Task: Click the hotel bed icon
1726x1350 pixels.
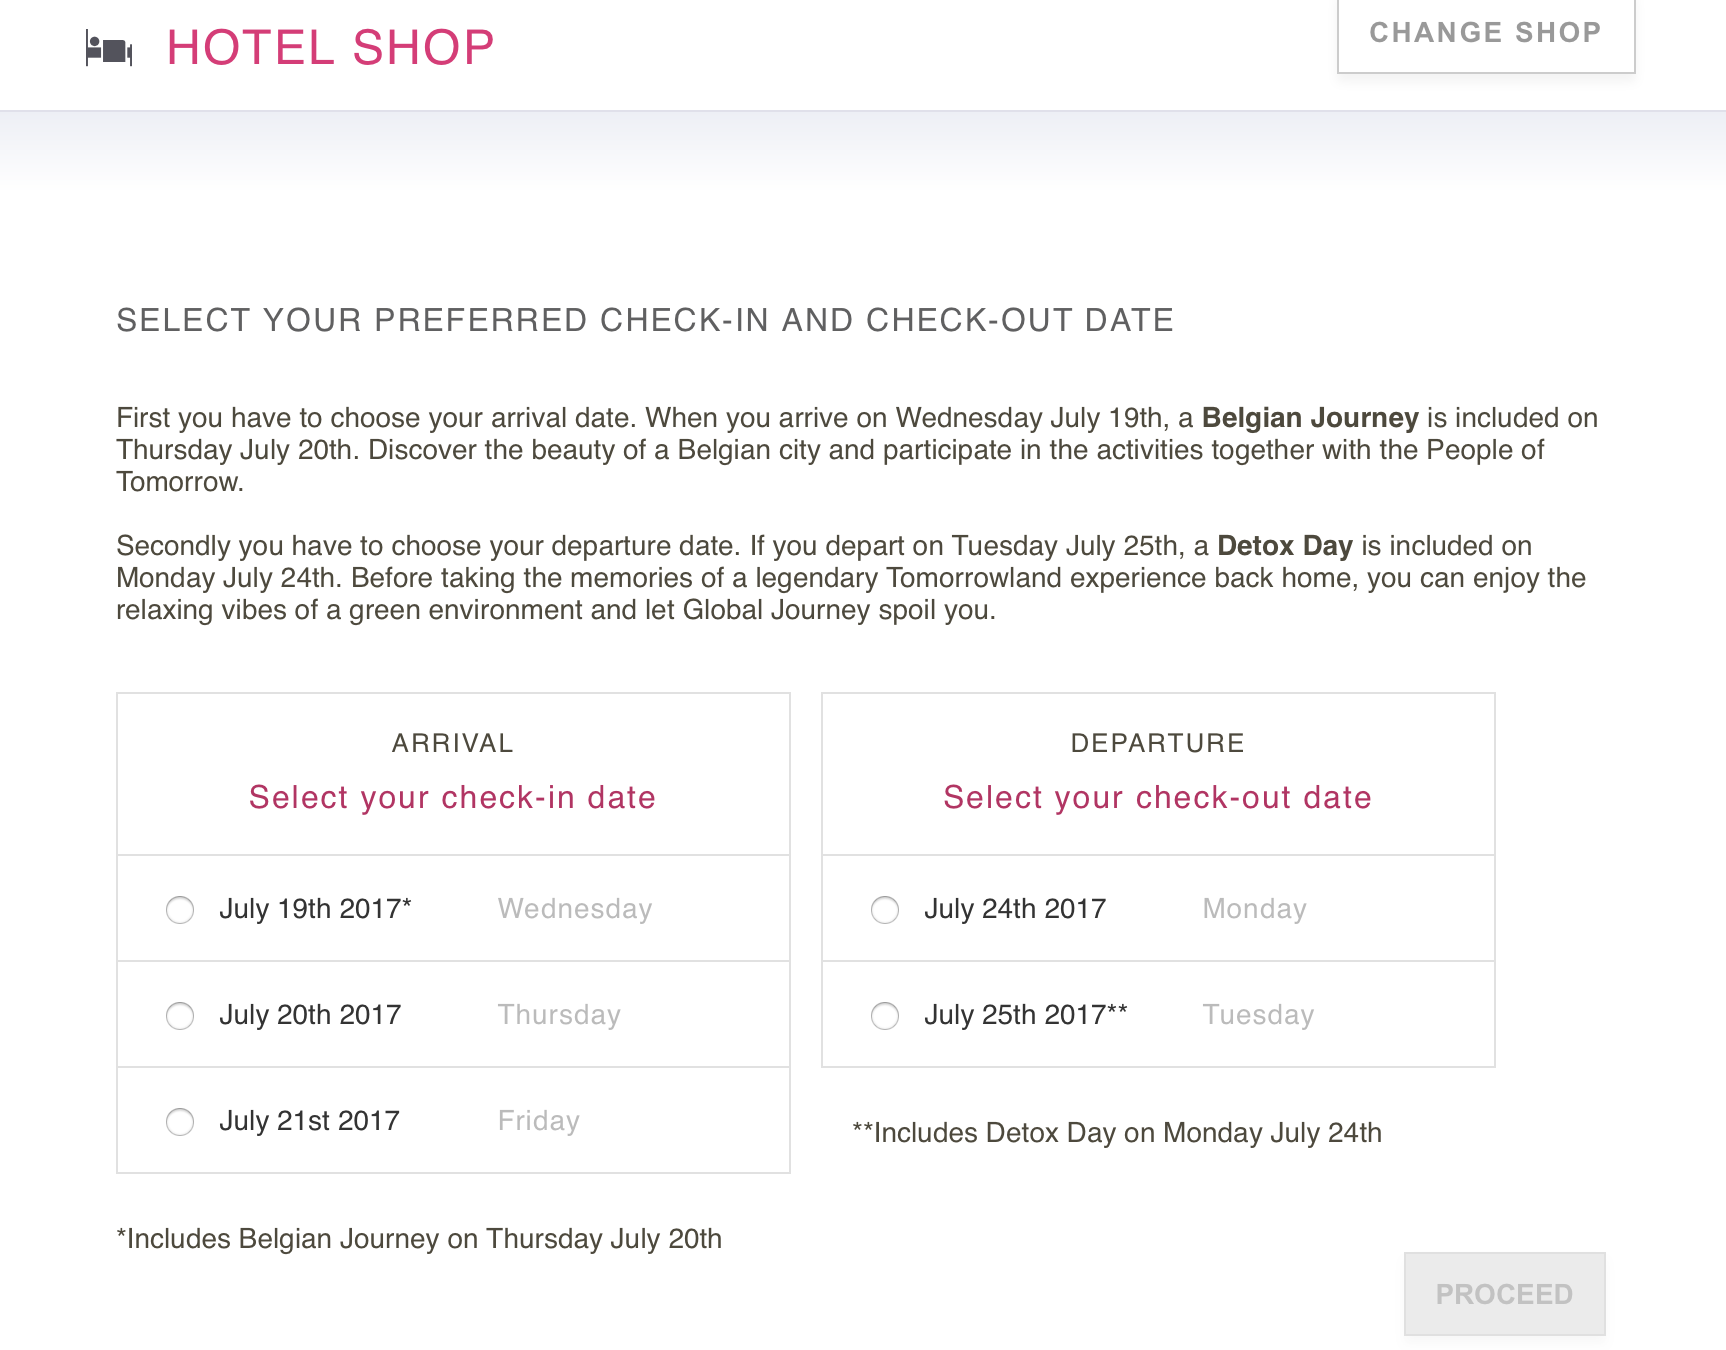Action: 109,50
